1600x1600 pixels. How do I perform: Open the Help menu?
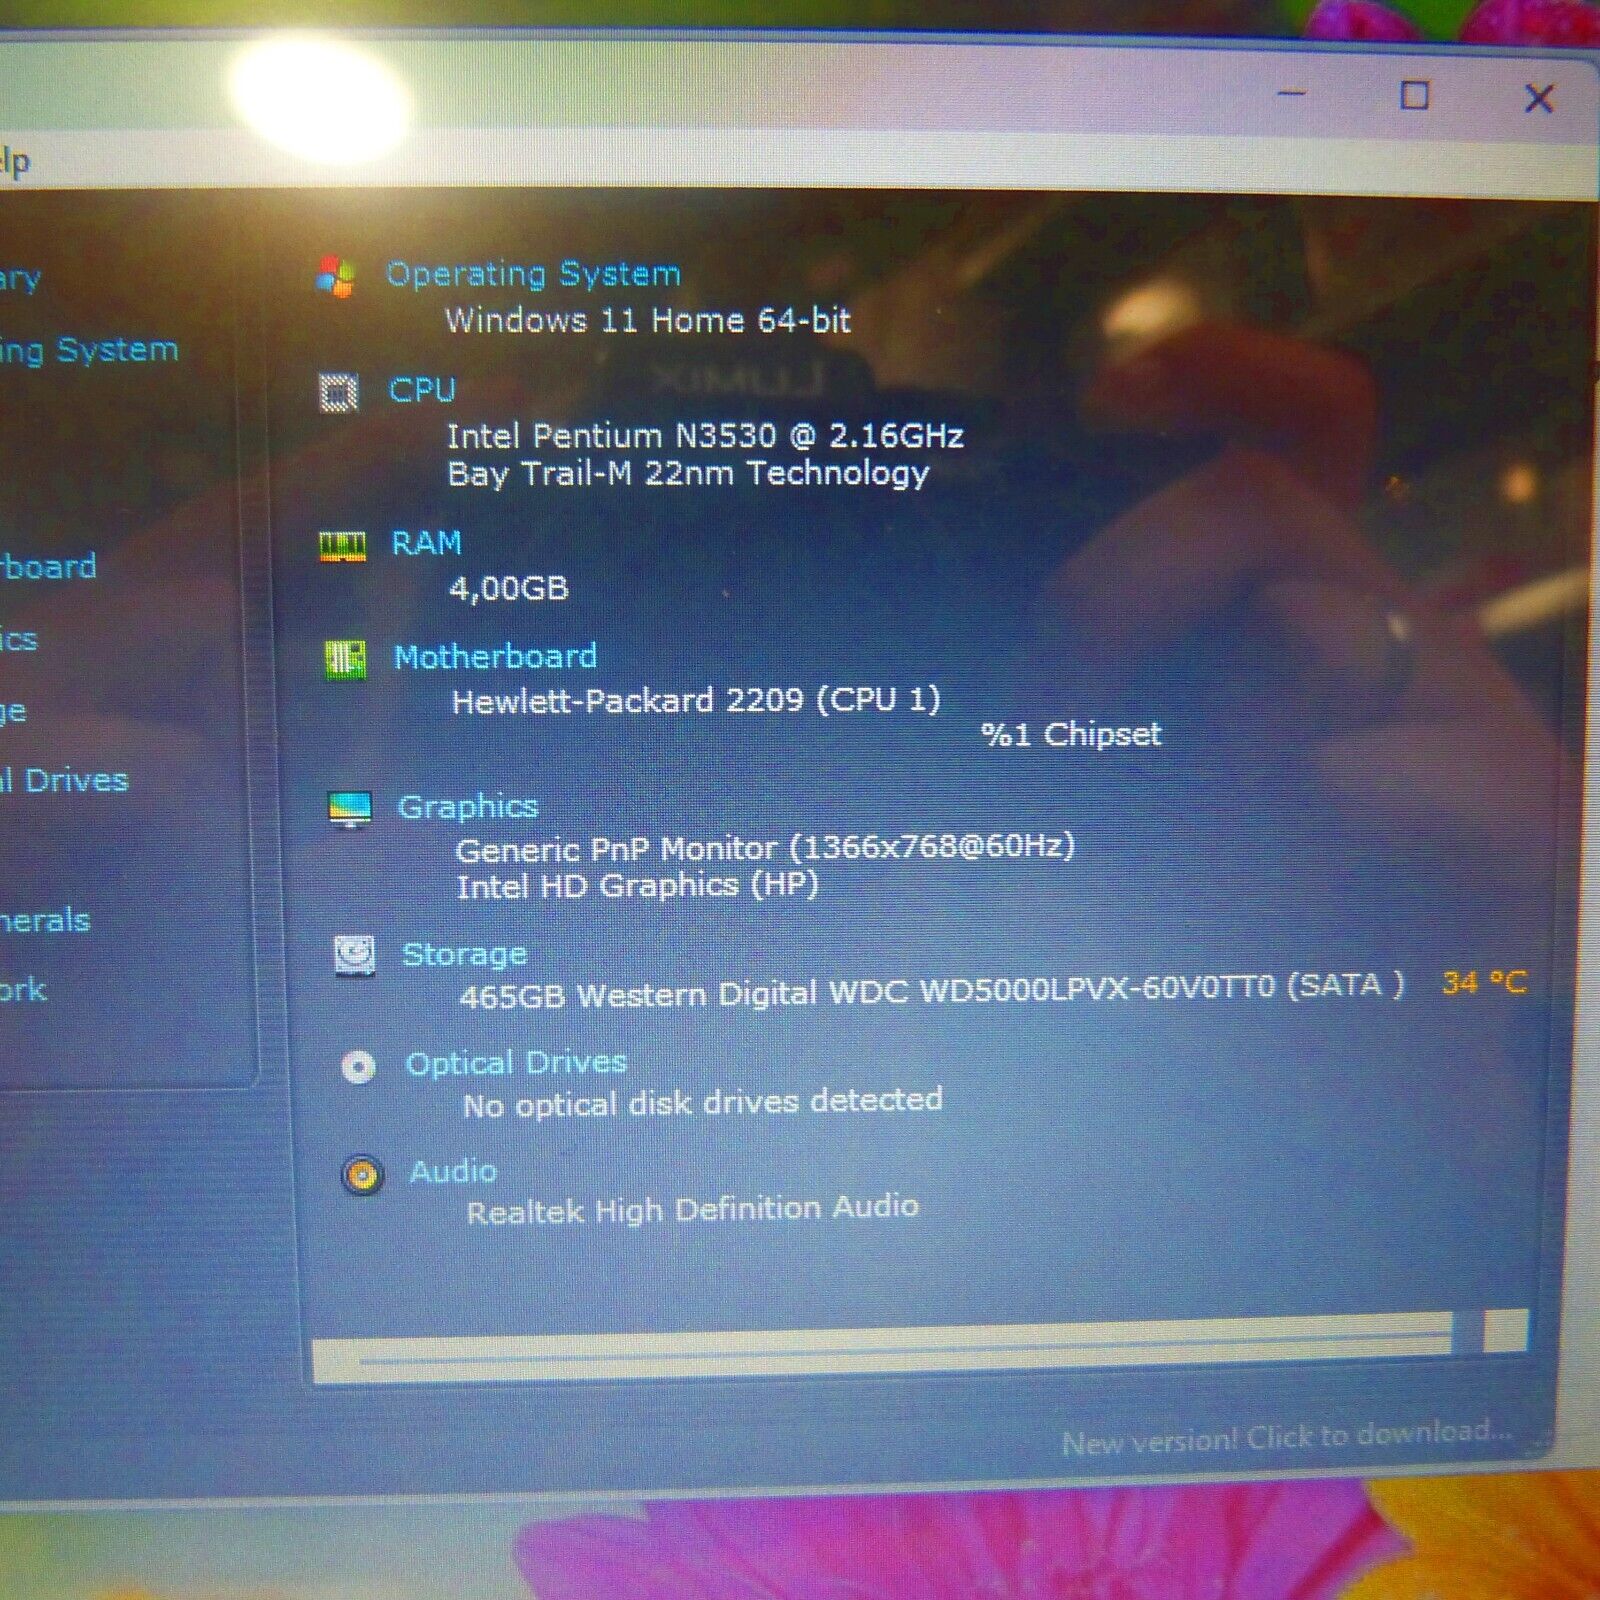point(15,162)
